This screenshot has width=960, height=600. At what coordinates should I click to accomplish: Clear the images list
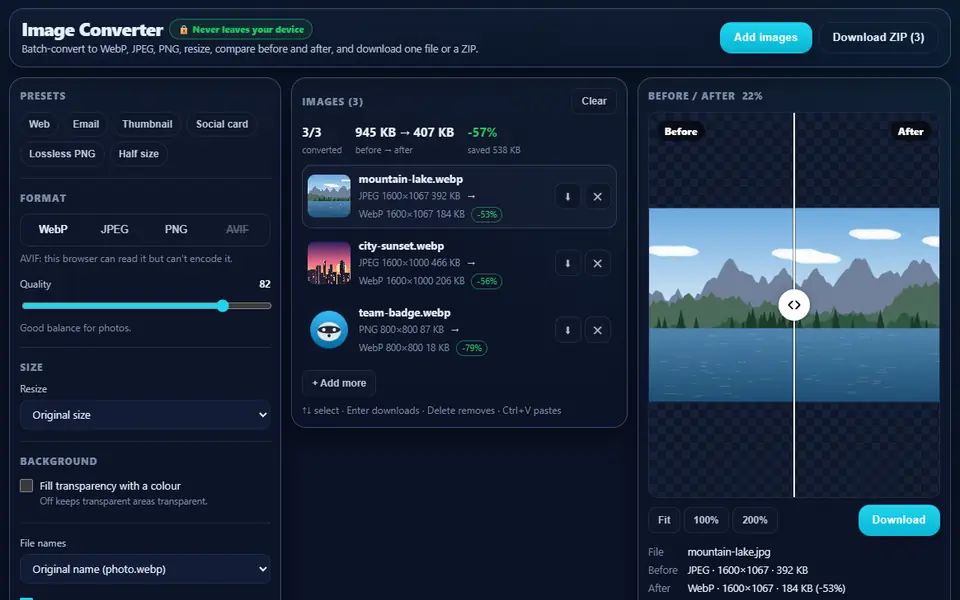click(594, 101)
